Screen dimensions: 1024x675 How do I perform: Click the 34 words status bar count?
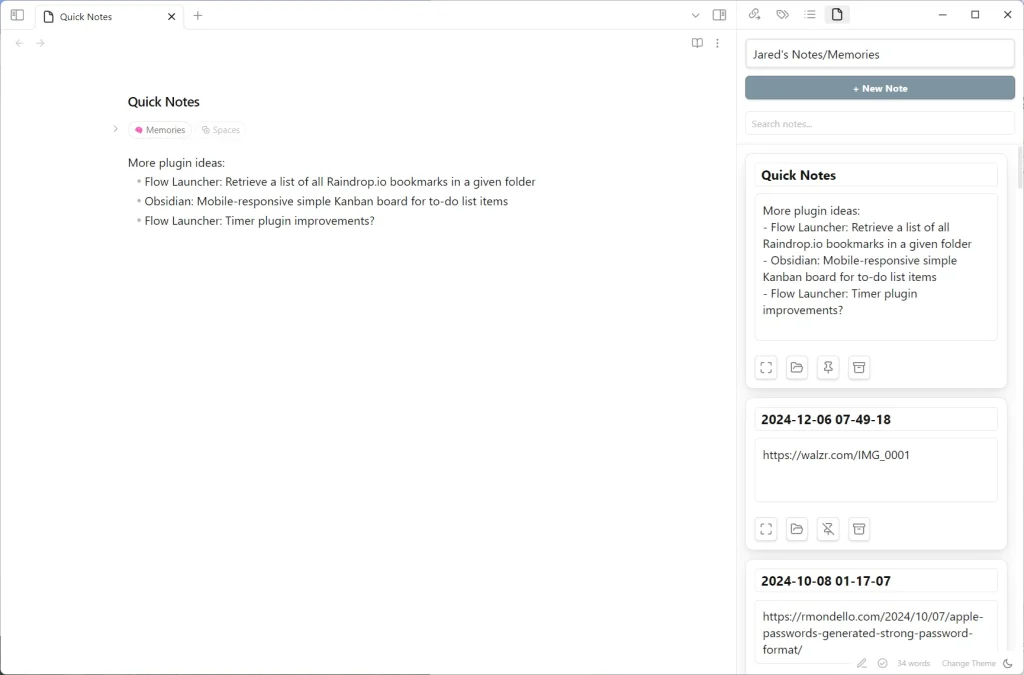[913, 663]
